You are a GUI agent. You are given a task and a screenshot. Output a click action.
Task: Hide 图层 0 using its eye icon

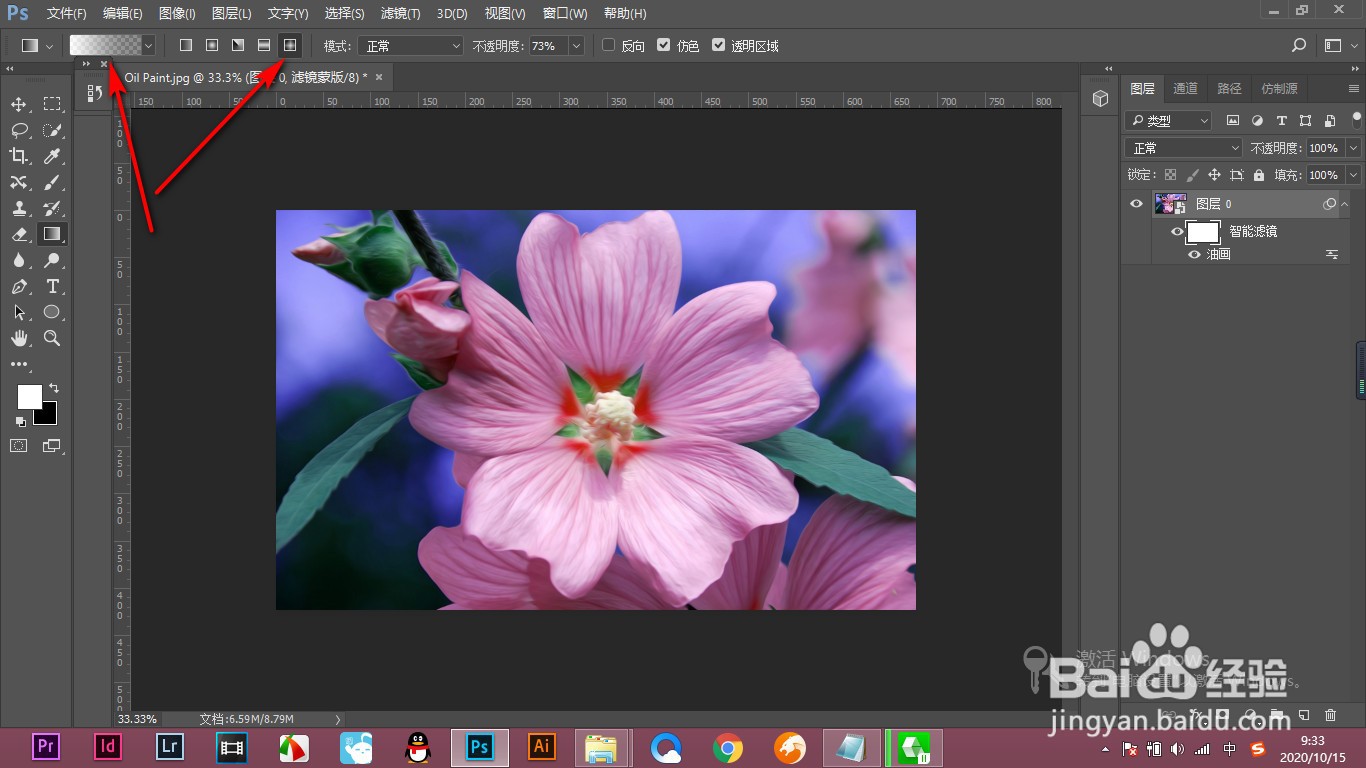point(1136,204)
